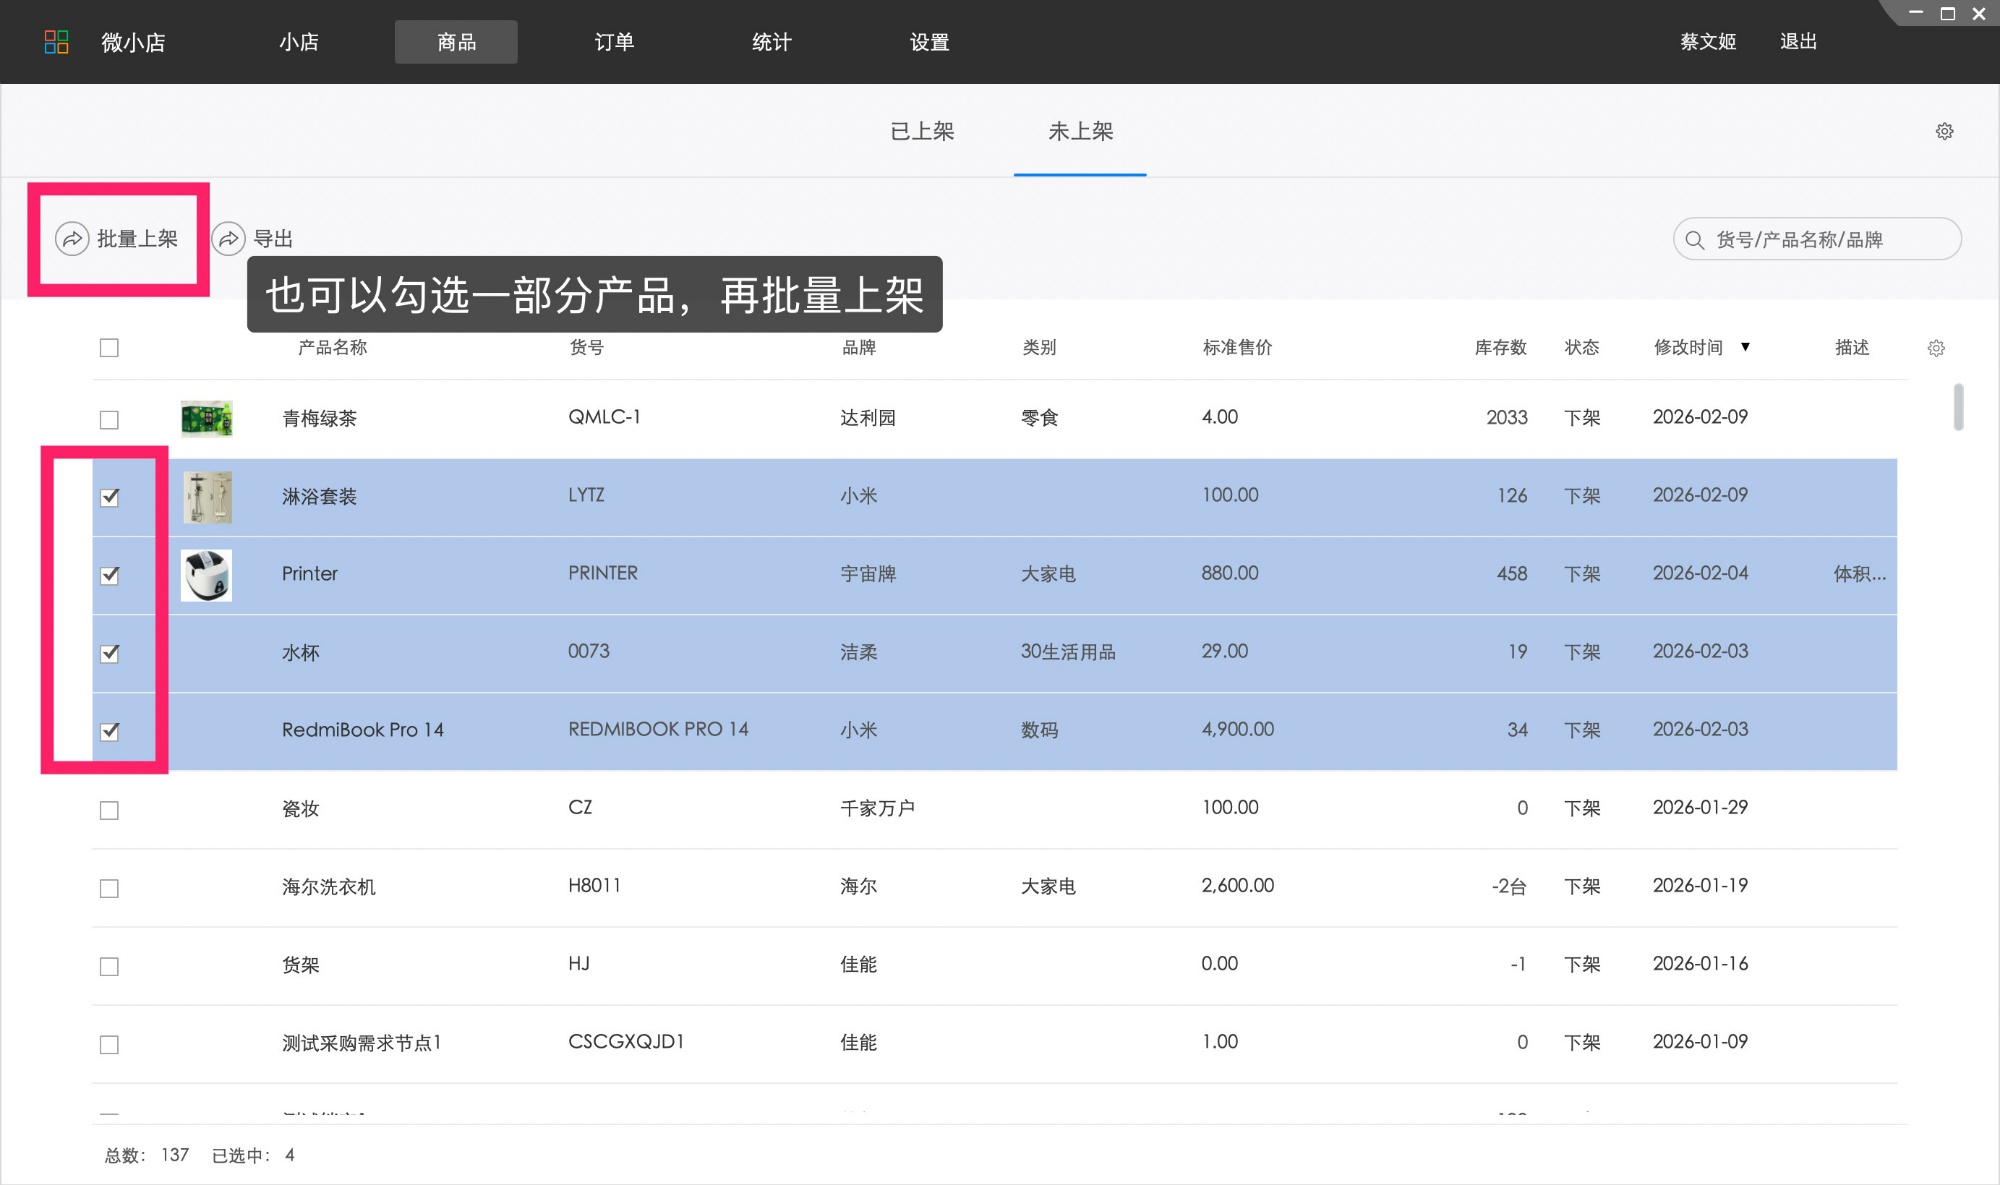Click the search magnifier icon
Viewport: 2000px width, 1185px height.
pyautogui.click(x=1694, y=240)
